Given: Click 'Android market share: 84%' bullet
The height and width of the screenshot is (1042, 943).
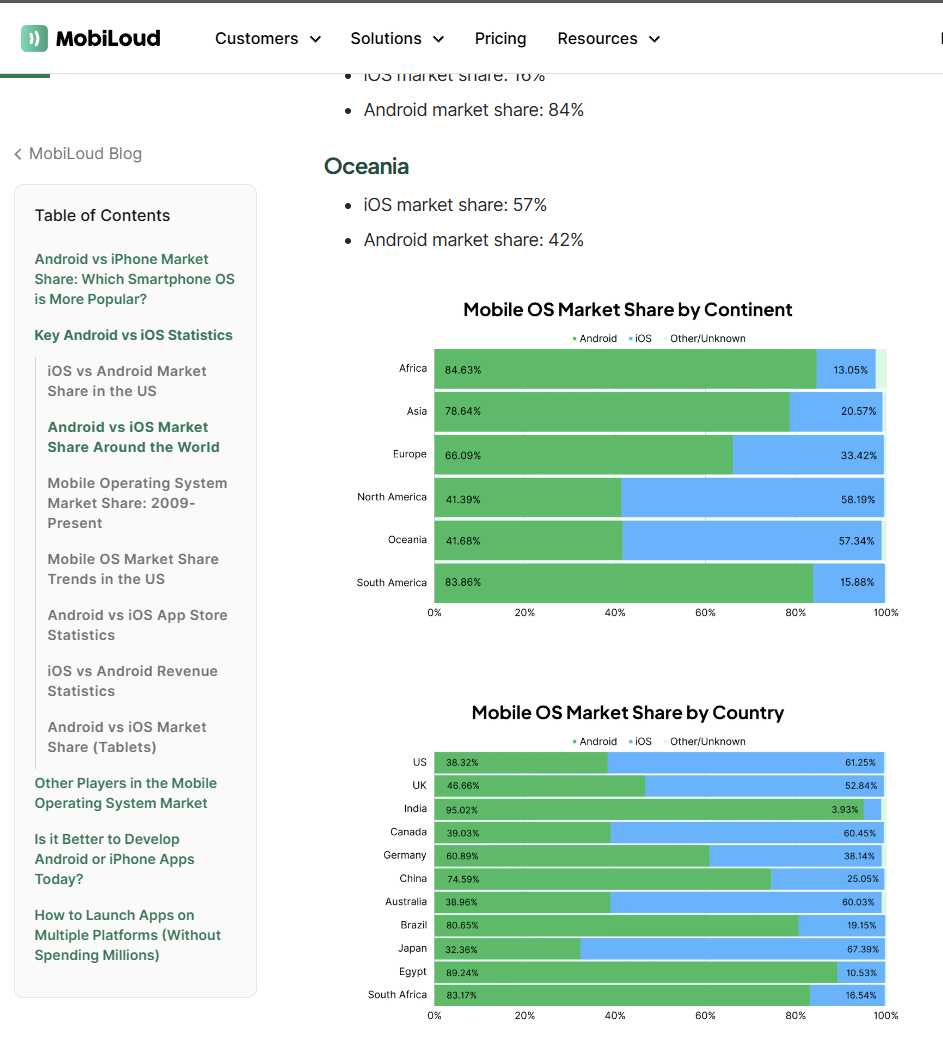Looking at the screenshot, I should pos(473,110).
